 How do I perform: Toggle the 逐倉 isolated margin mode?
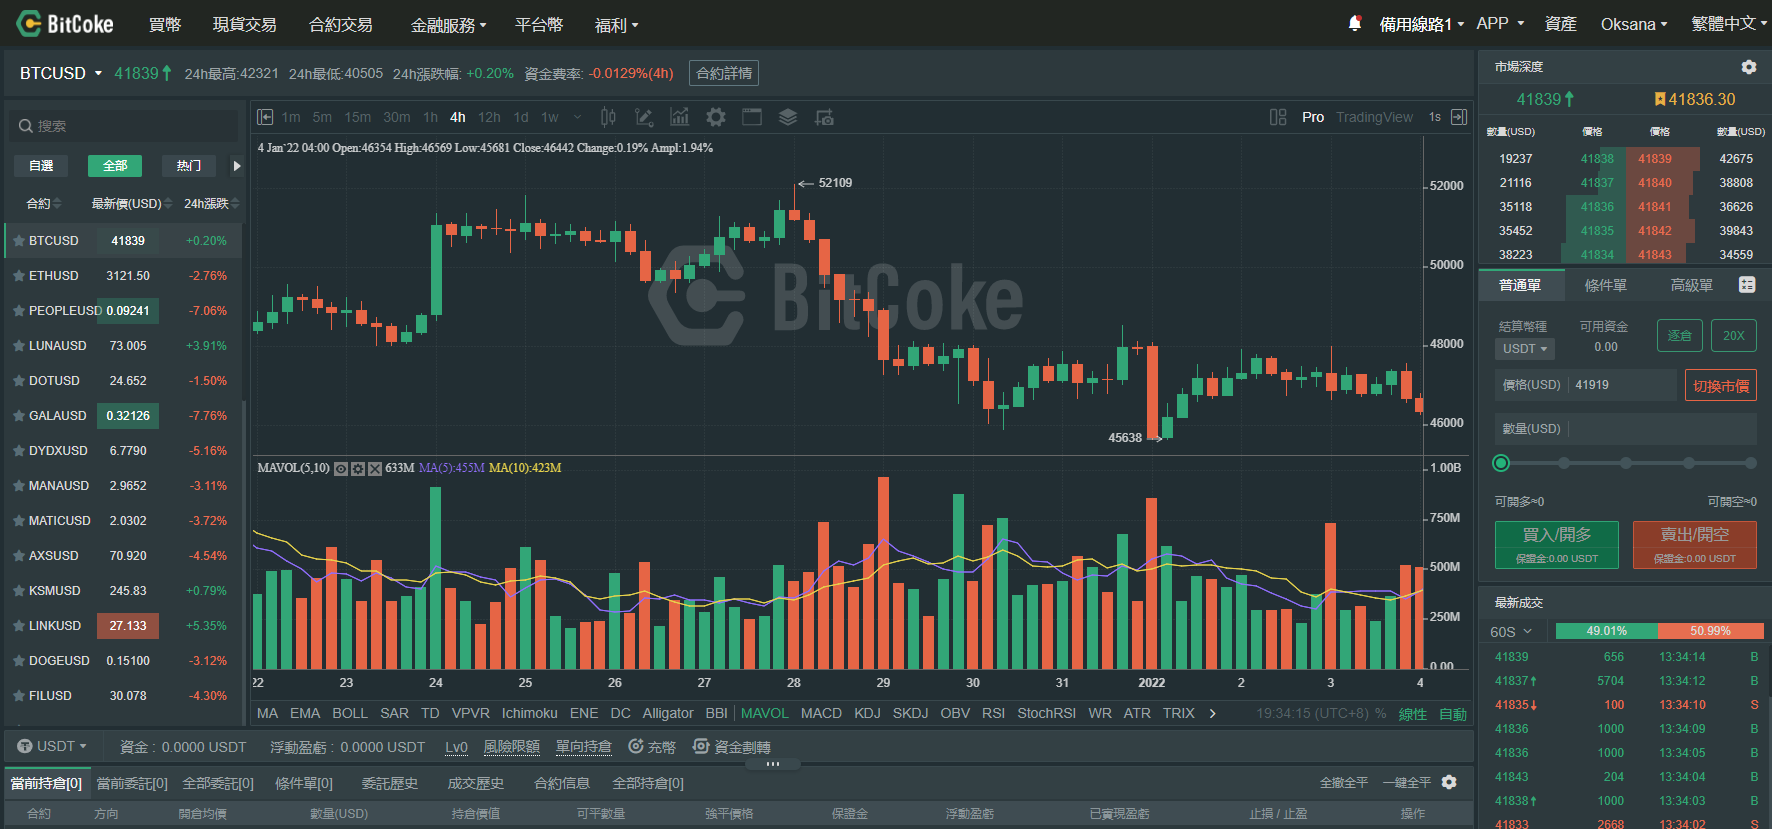click(1680, 336)
